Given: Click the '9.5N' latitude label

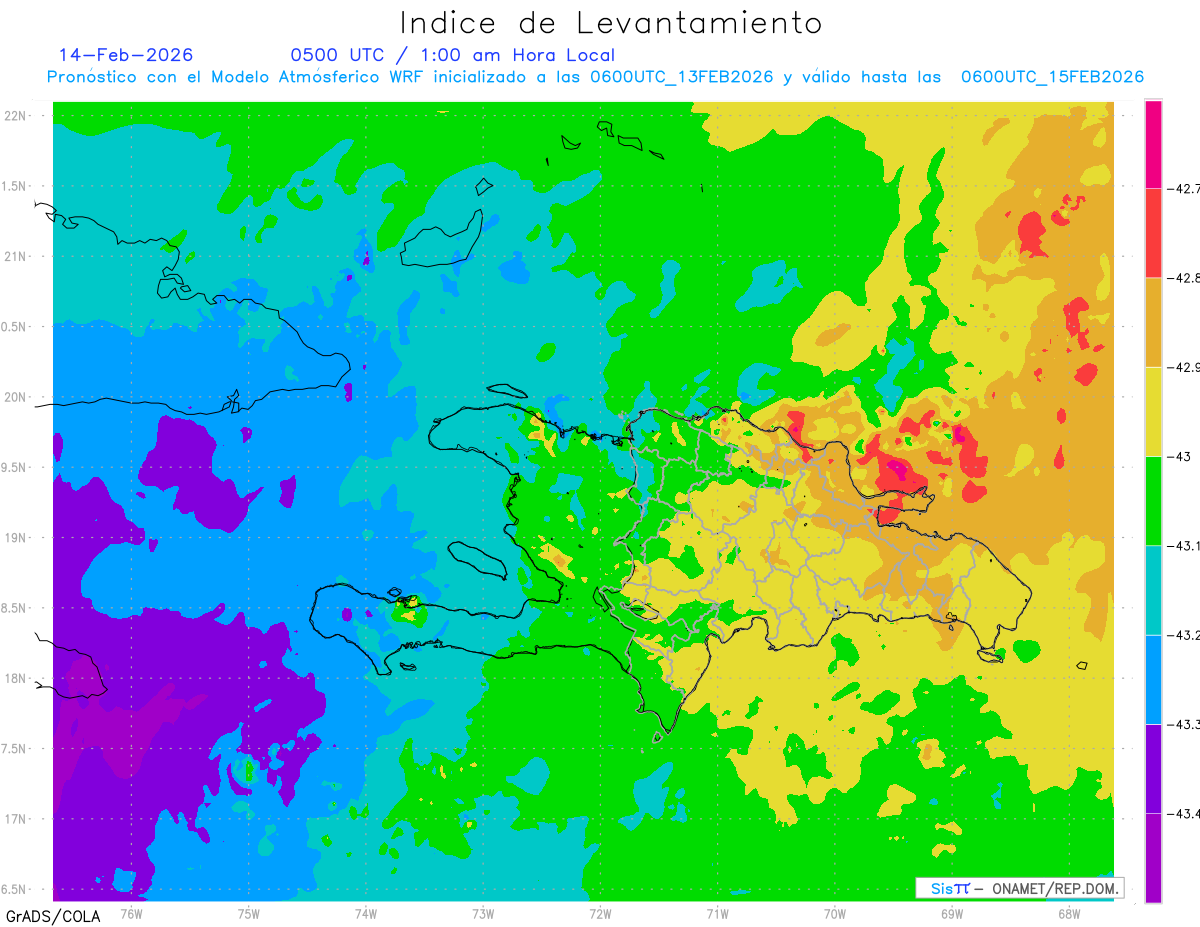Looking at the screenshot, I should click(x=15, y=468).
